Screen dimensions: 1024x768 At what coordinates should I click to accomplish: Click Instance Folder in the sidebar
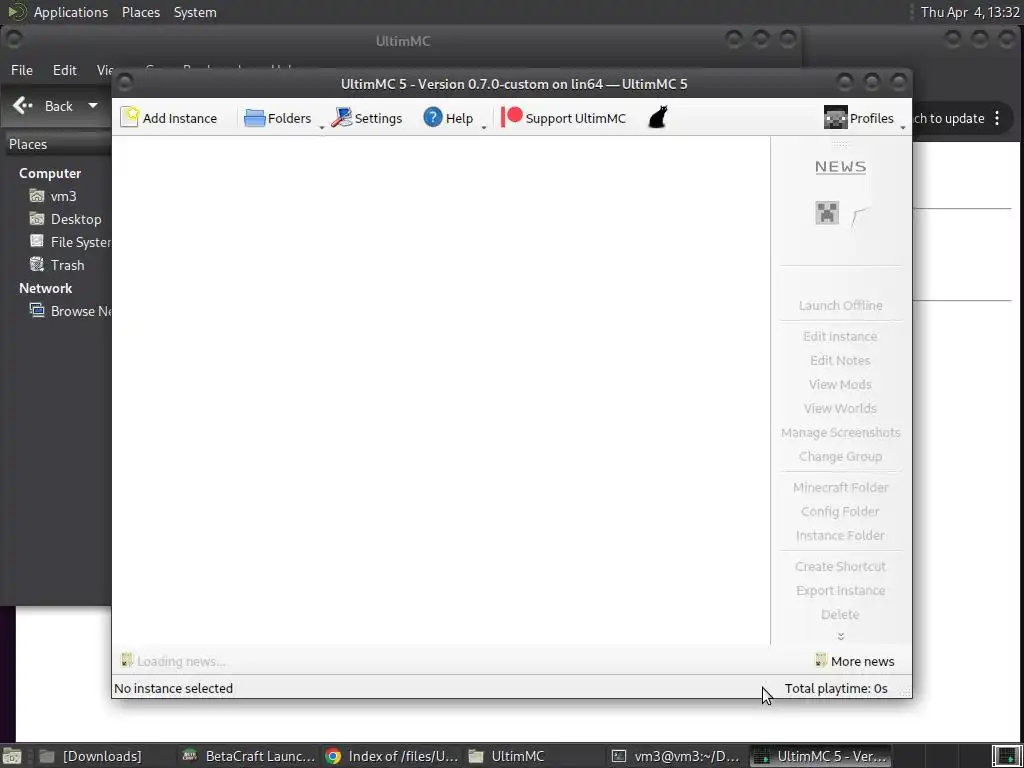coord(840,536)
